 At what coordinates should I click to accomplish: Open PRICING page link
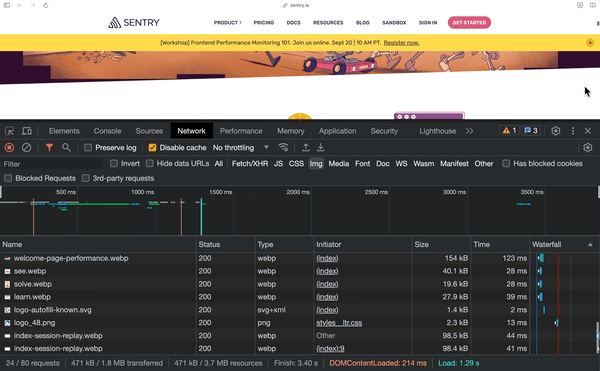pyautogui.click(x=264, y=23)
